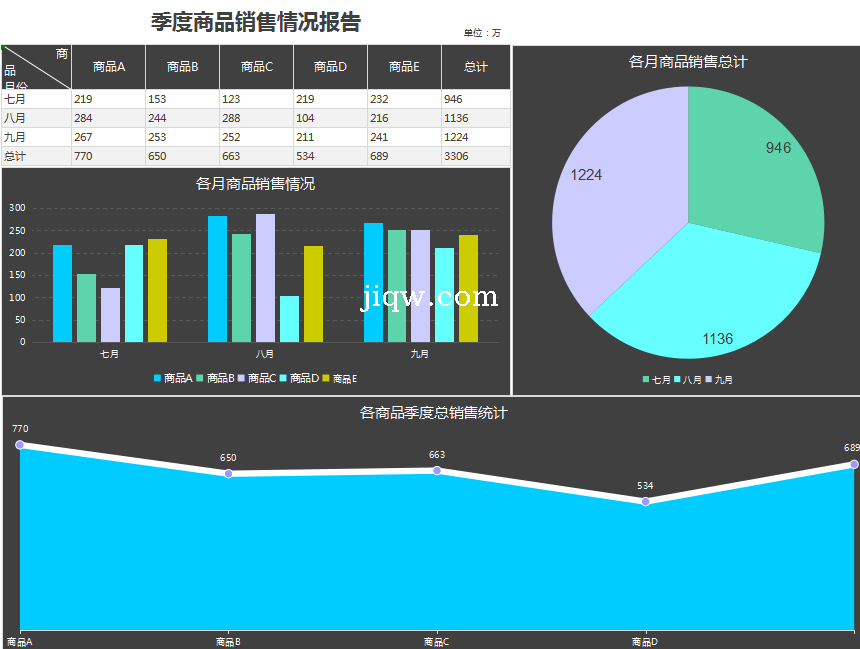
Task: Click the blue 商品A bar for 七月
Action: pyautogui.click(x=62, y=293)
